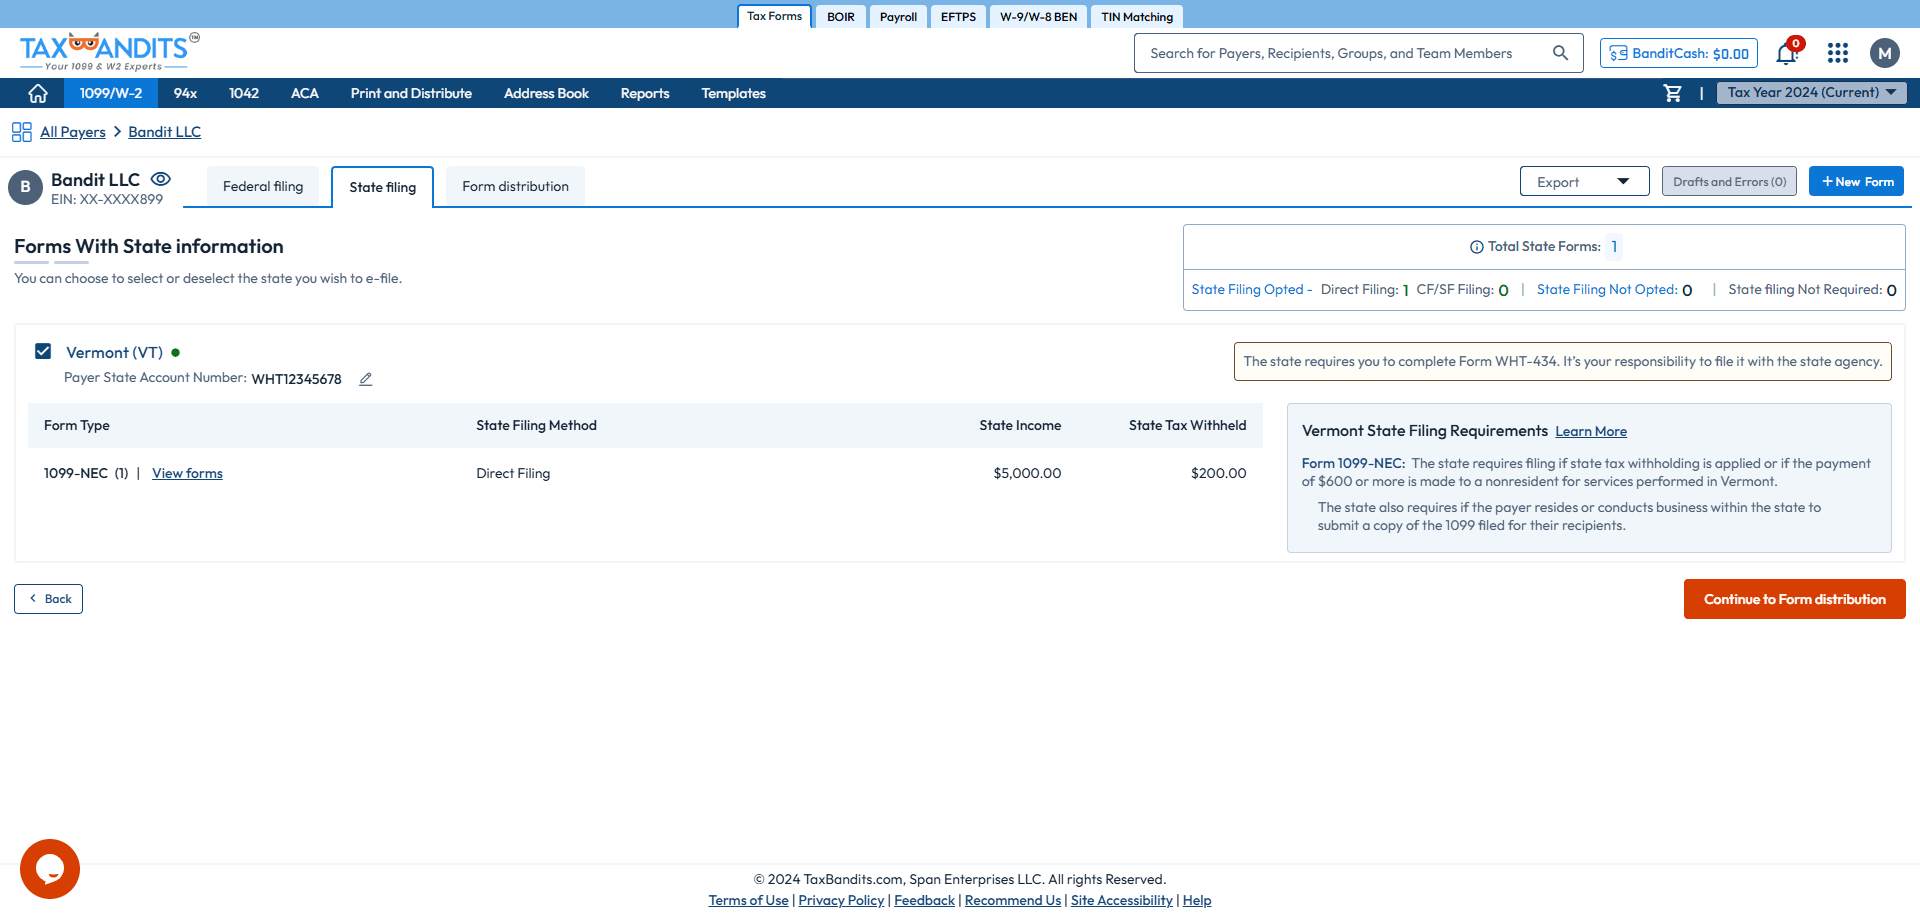Open the Reports menu
This screenshot has height=919, width=1920.
645,93
